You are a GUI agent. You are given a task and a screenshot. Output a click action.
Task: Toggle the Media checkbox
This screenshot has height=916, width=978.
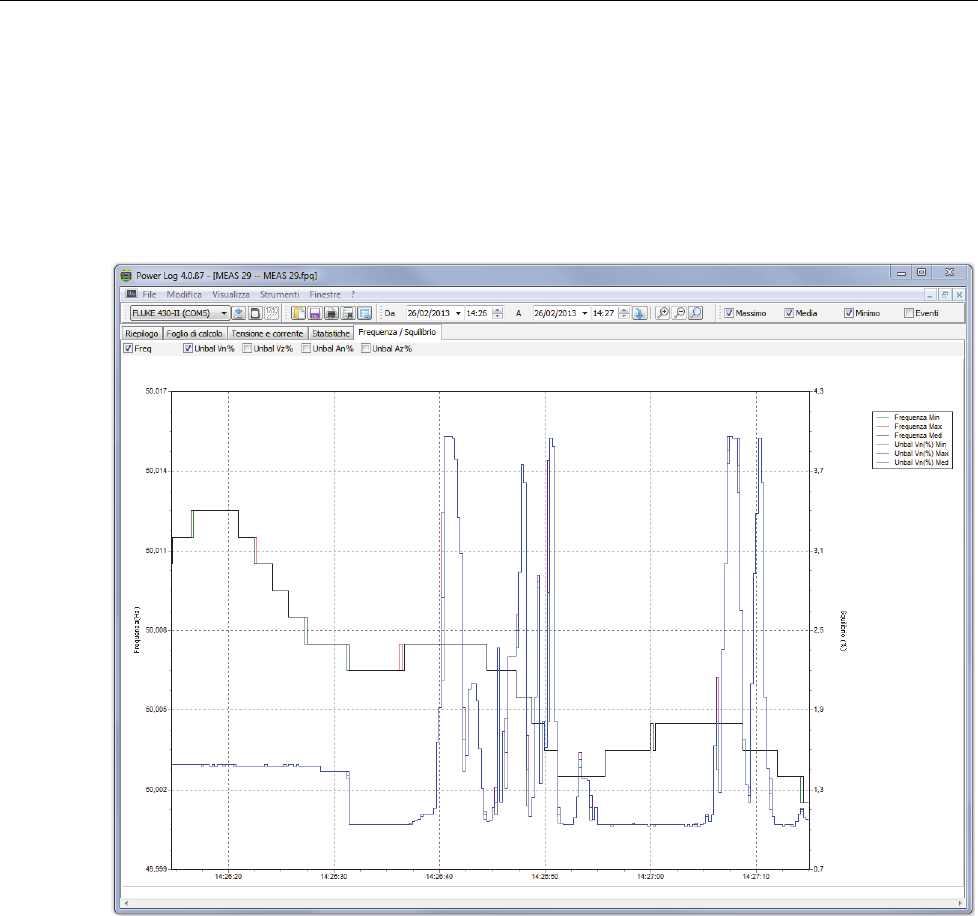point(789,313)
